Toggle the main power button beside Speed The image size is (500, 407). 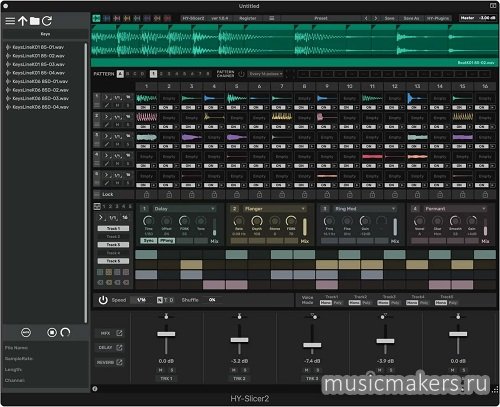103,300
